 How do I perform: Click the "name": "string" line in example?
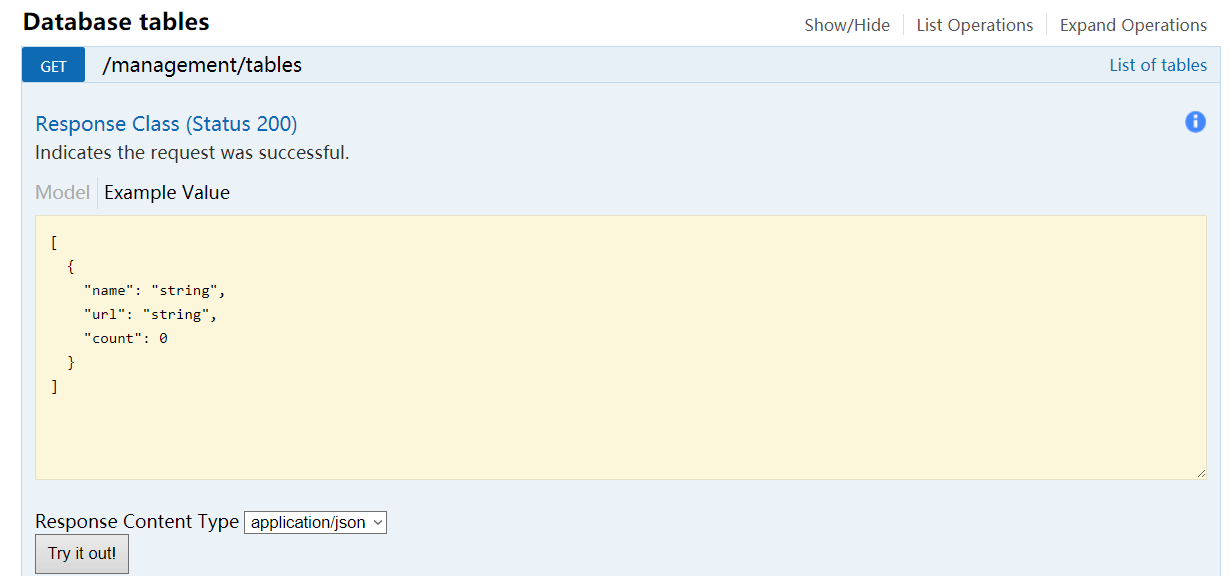tap(155, 290)
